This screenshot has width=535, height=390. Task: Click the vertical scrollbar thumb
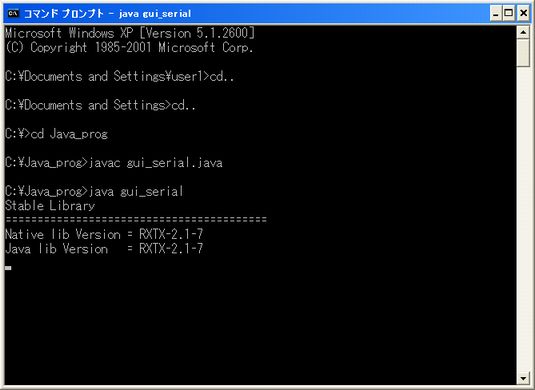point(523,53)
